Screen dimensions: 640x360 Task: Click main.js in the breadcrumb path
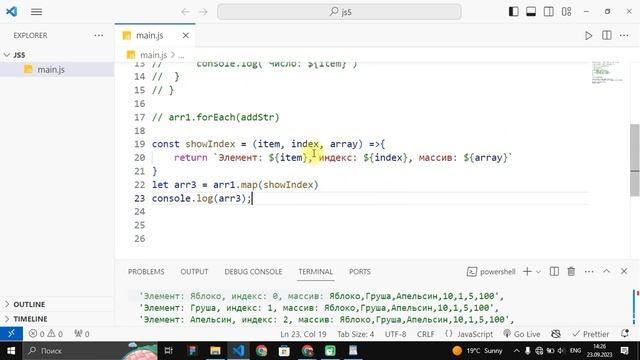(x=153, y=55)
